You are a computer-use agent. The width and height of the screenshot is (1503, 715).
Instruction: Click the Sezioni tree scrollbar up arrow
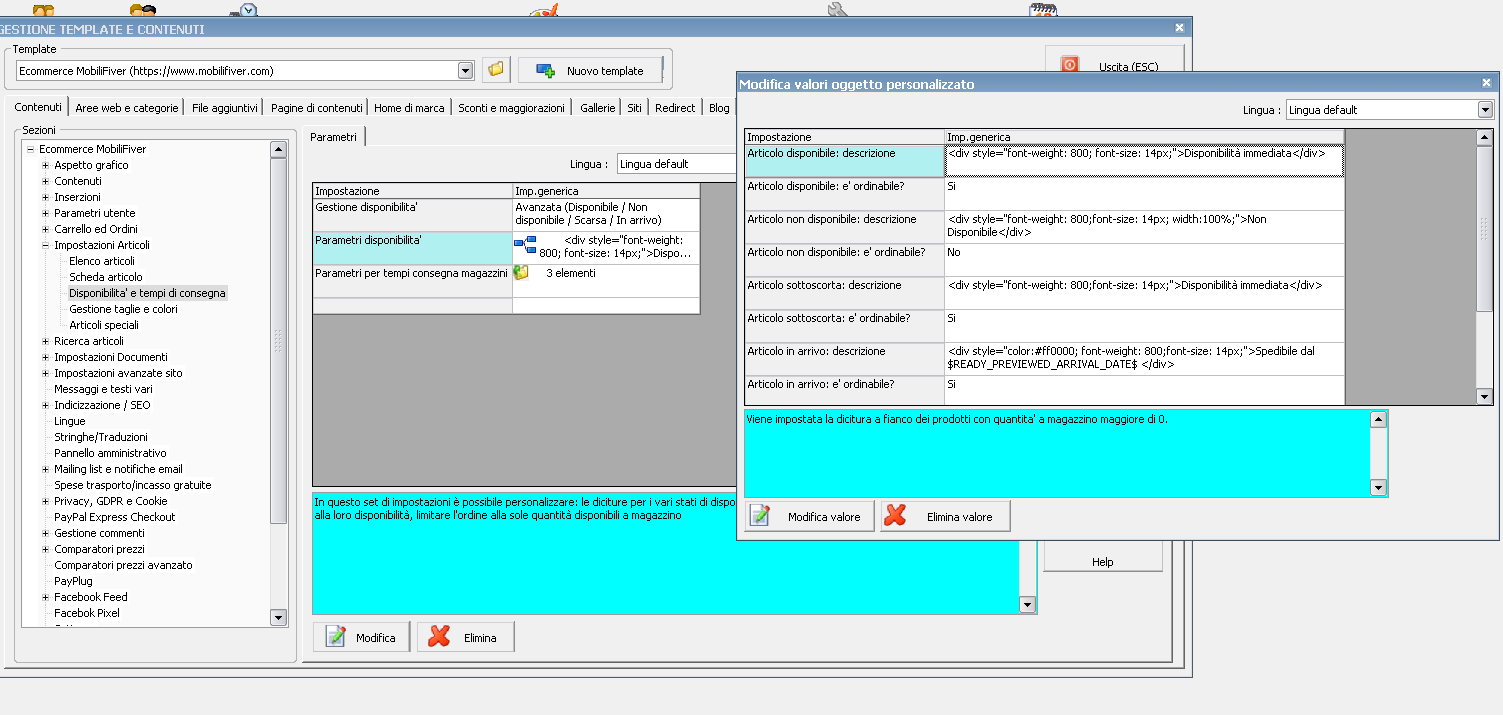tap(278, 150)
